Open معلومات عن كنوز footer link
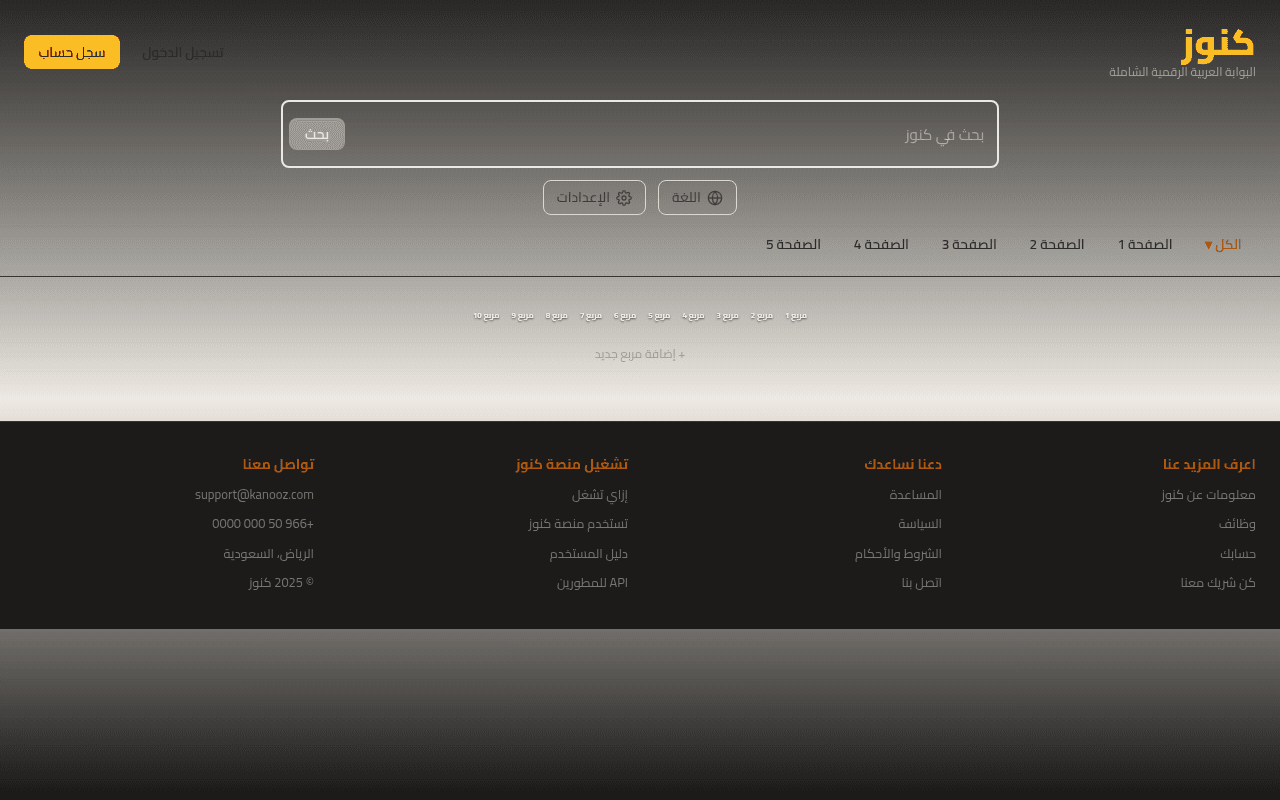The height and width of the screenshot is (800, 1280). (1208, 495)
